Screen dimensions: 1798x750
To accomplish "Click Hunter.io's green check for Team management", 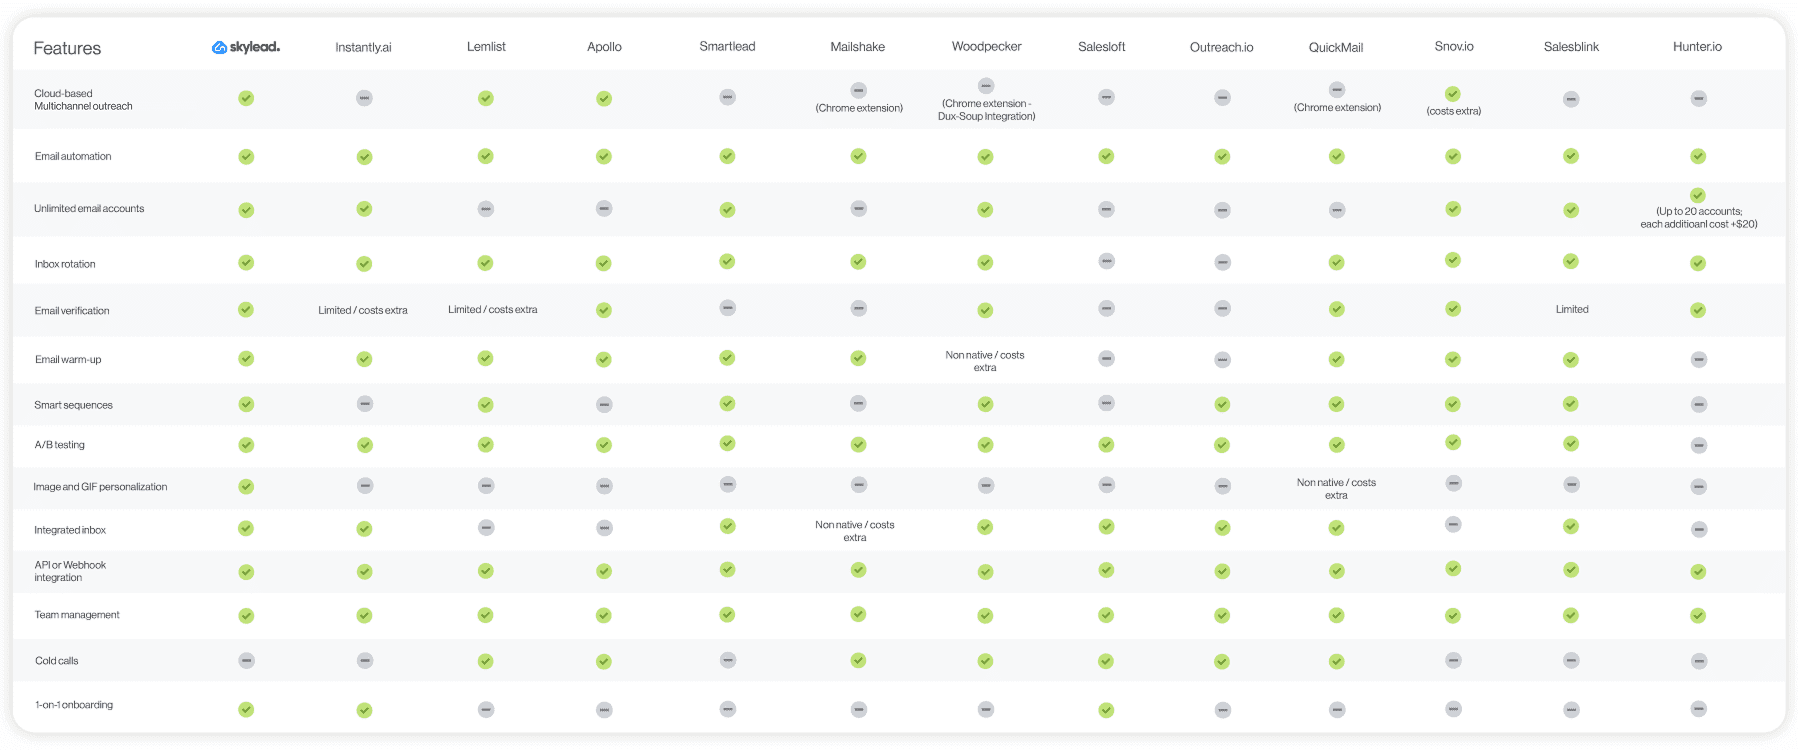I will [x=1698, y=616].
